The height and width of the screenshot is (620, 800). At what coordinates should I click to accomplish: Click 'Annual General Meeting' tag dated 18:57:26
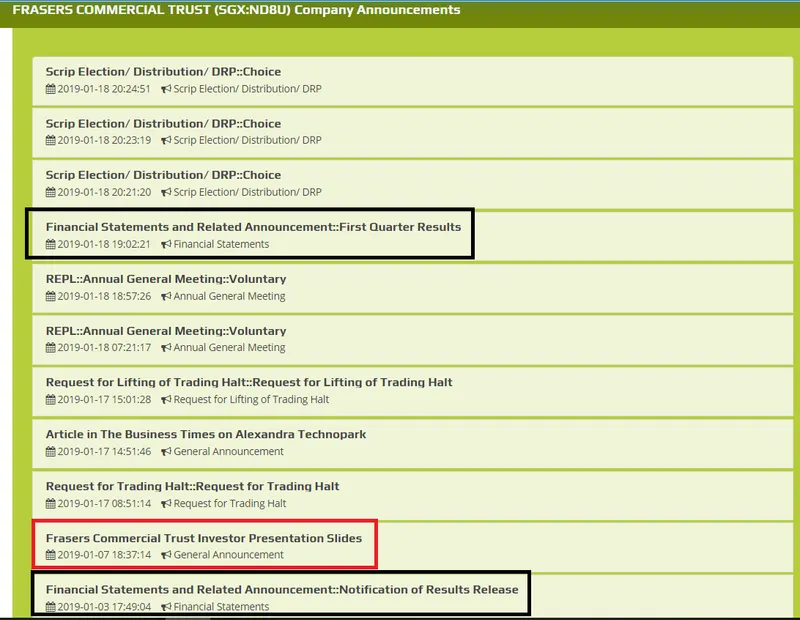click(230, 296)
